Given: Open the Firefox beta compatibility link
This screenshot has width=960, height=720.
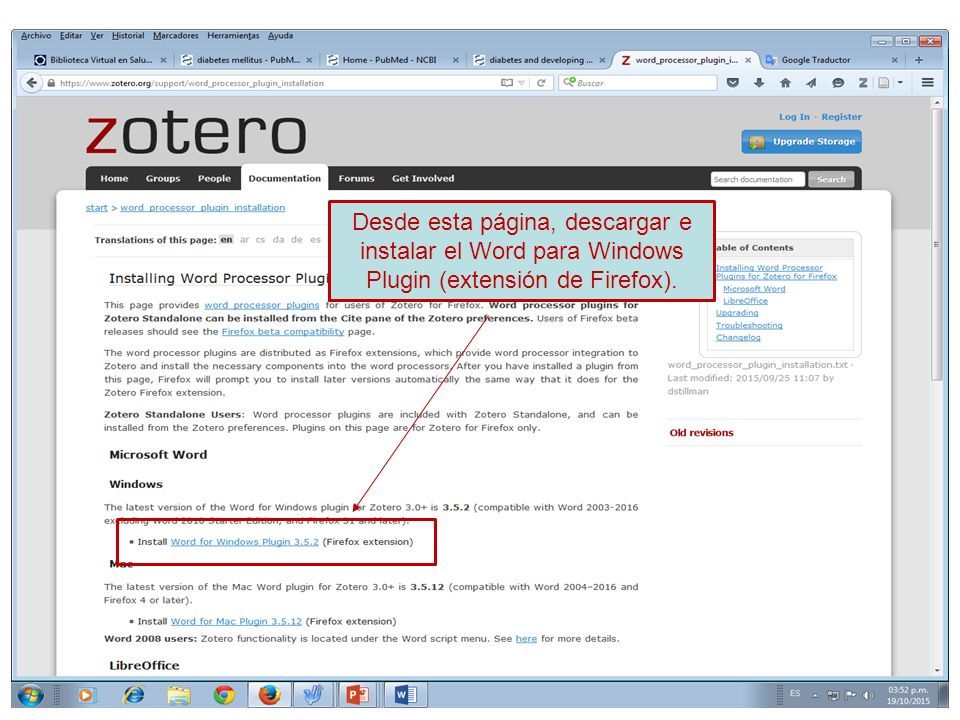Looking at the screenshot, I should tap(283, 331).
